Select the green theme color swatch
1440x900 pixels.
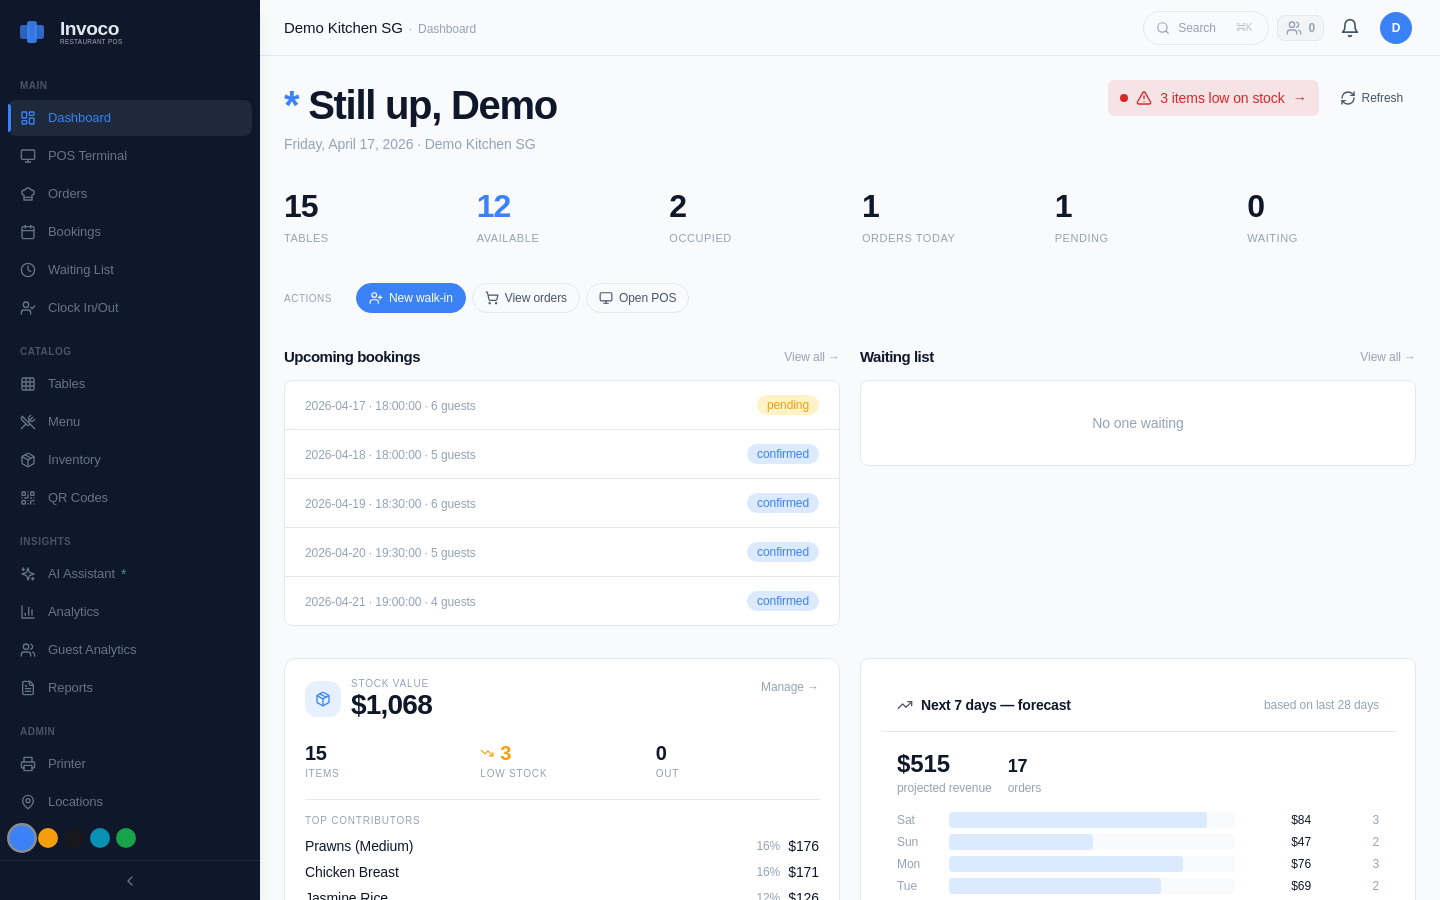(126, 838)
